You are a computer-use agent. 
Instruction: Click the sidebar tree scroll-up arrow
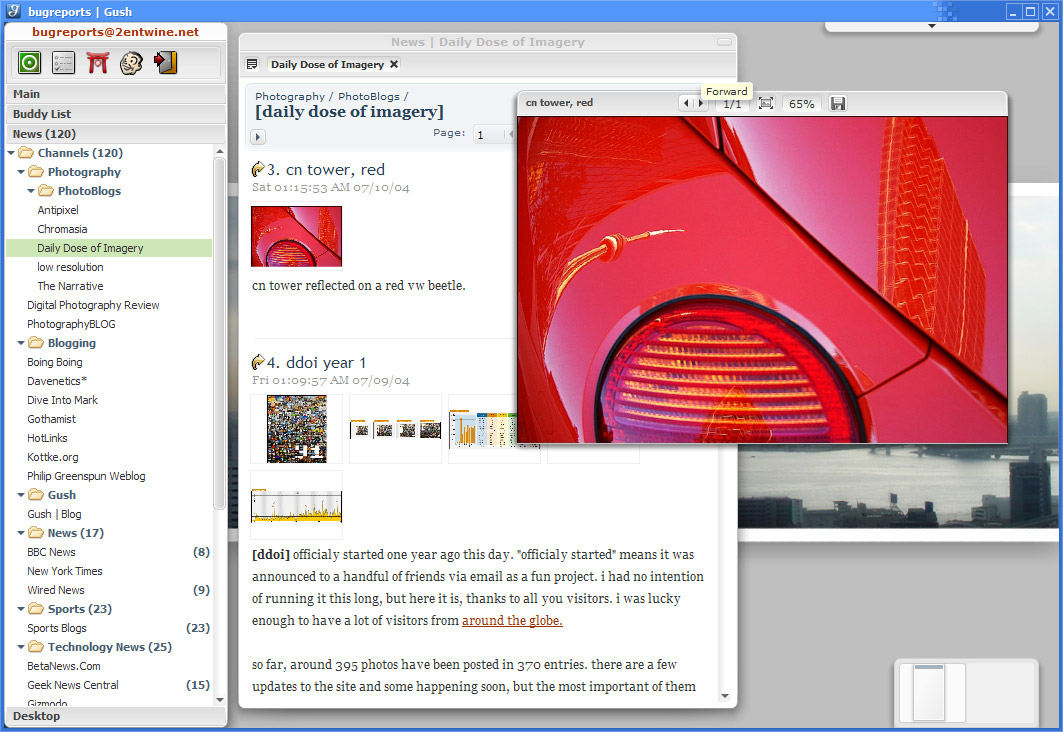220,150
